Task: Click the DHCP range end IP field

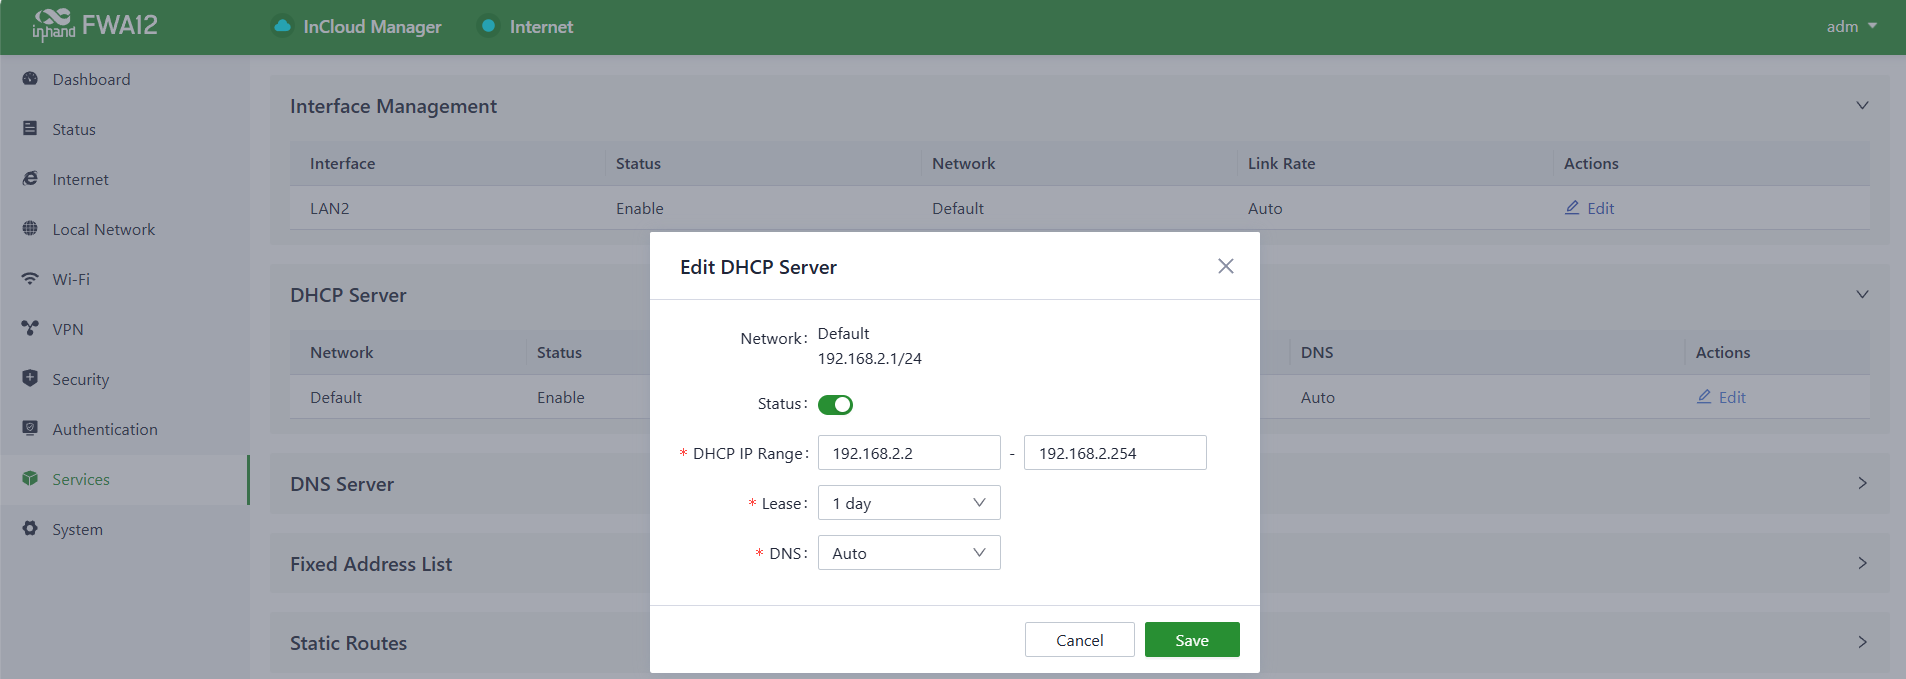Action: coord(1114,453)
